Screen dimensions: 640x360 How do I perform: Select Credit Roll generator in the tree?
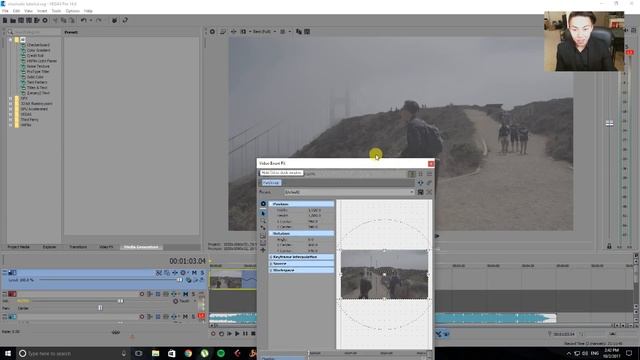tap(35, 56)
